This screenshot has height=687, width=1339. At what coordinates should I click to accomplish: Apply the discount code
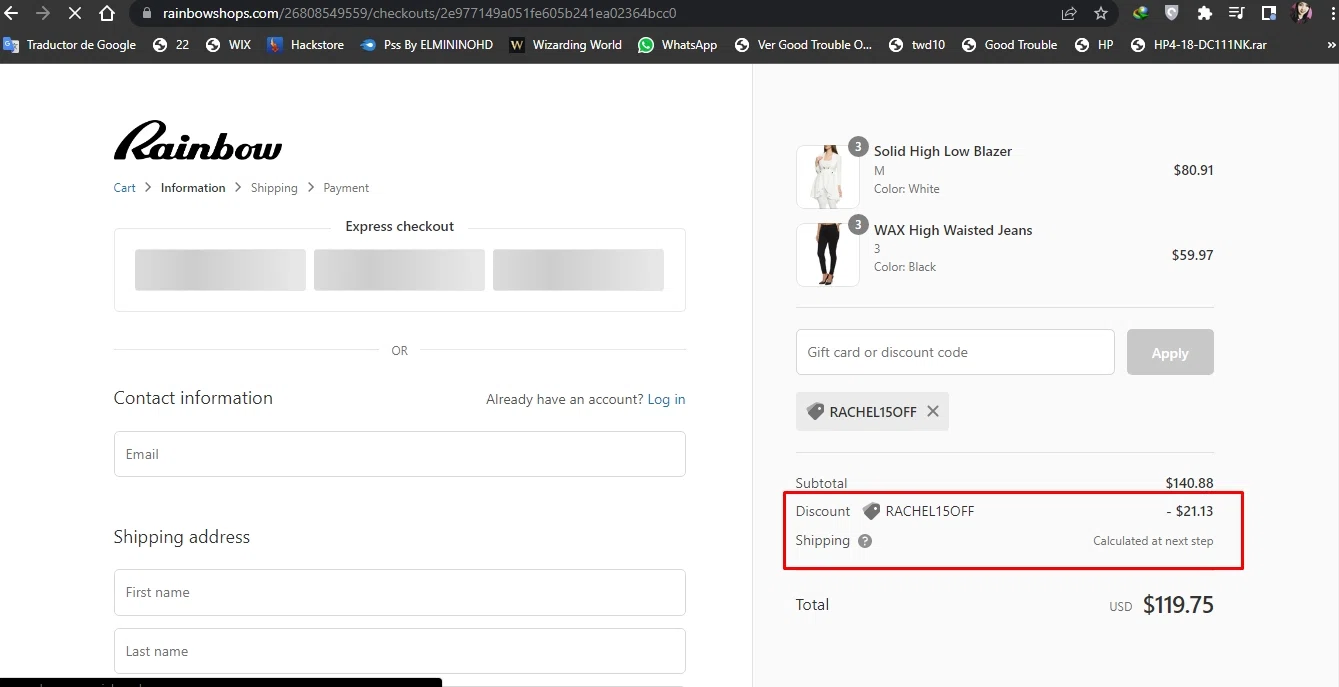tap(1170, 352)
